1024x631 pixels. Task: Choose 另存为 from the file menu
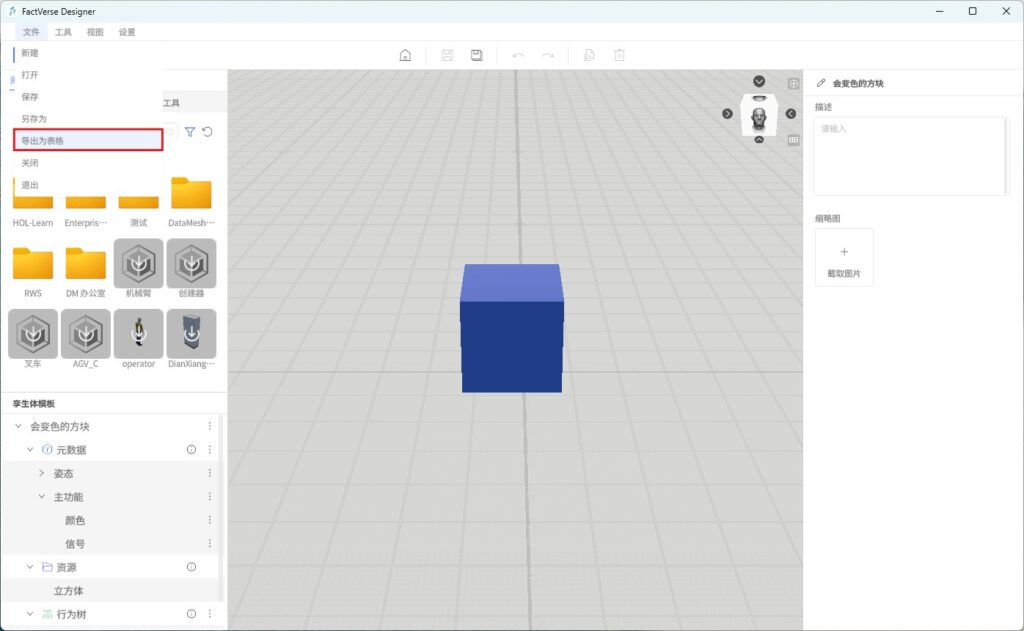click(34, 119)
